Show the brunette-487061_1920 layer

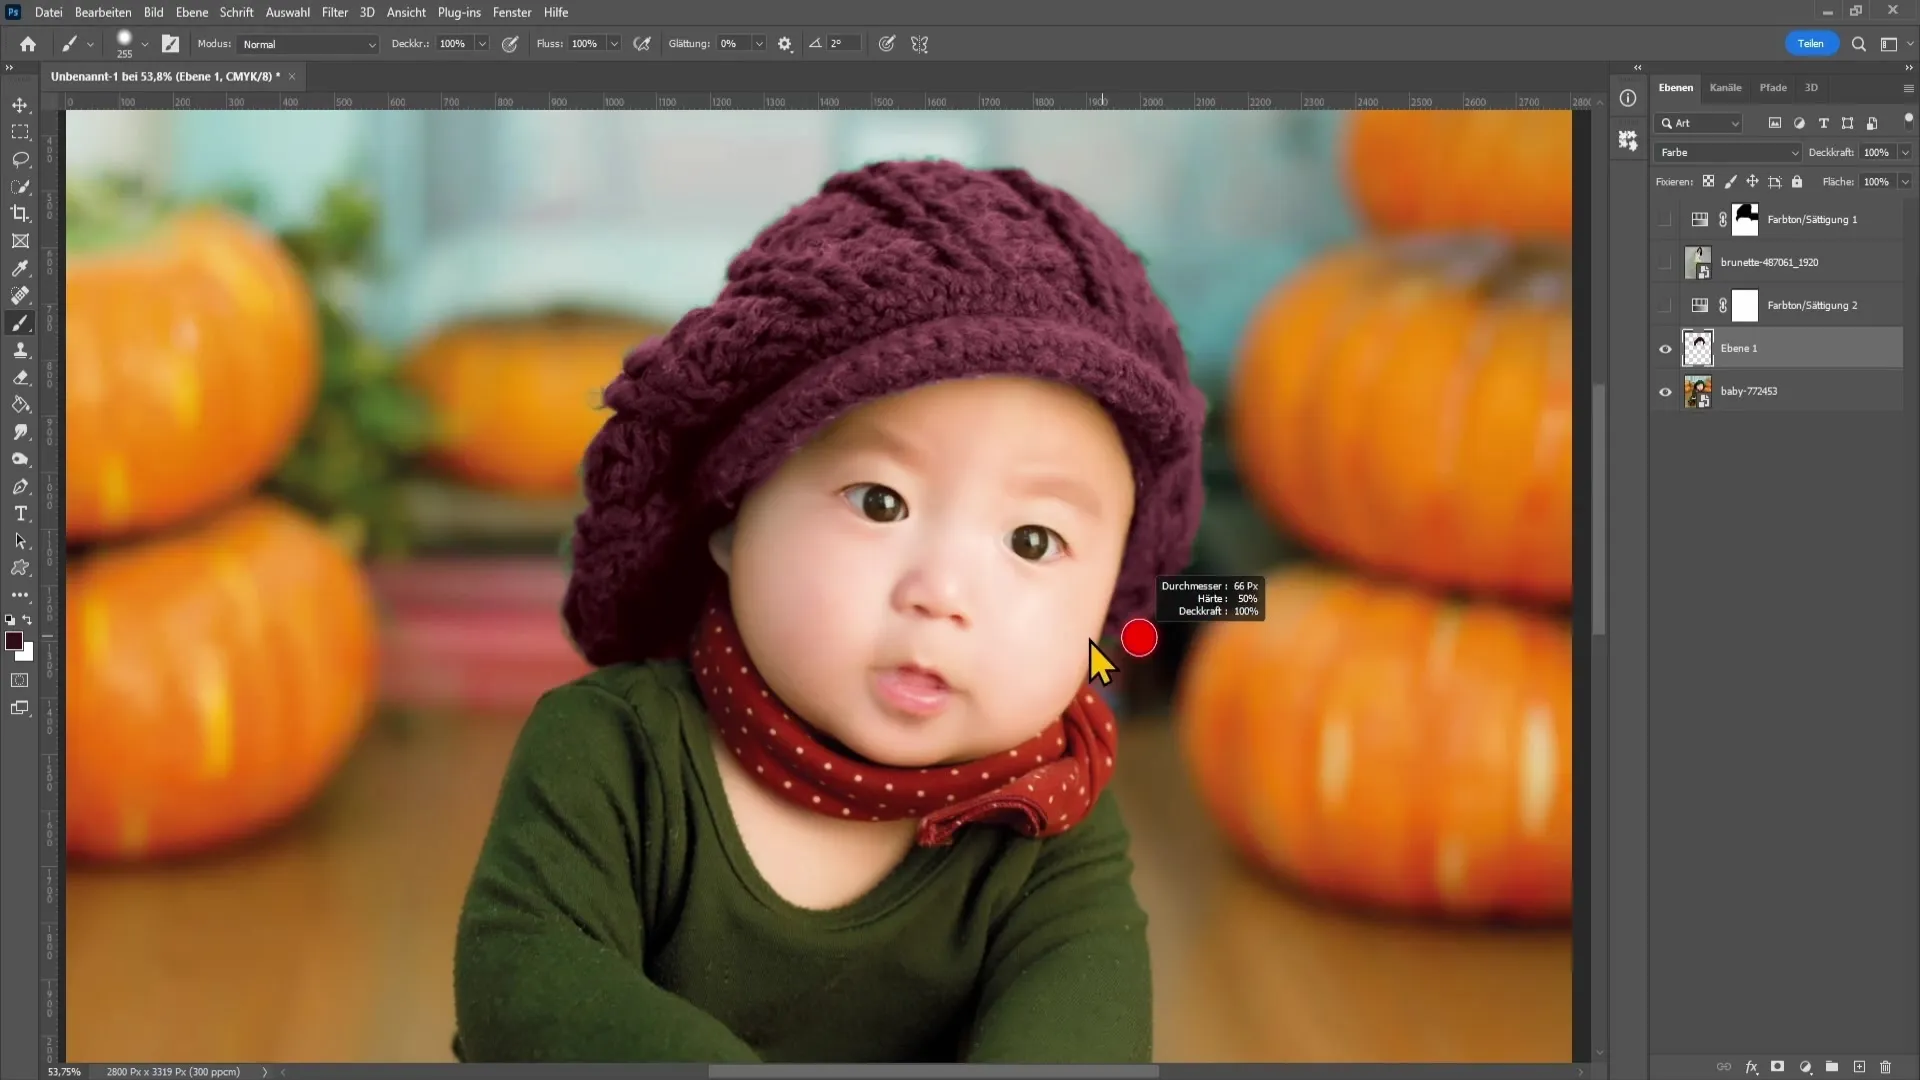tap(1665, 263)
